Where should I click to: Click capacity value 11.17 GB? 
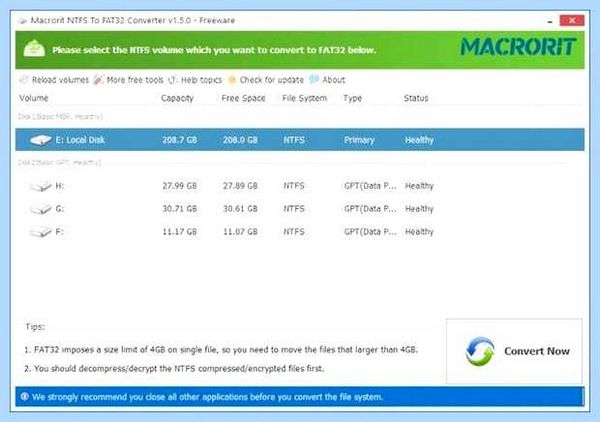click(179, 232)
